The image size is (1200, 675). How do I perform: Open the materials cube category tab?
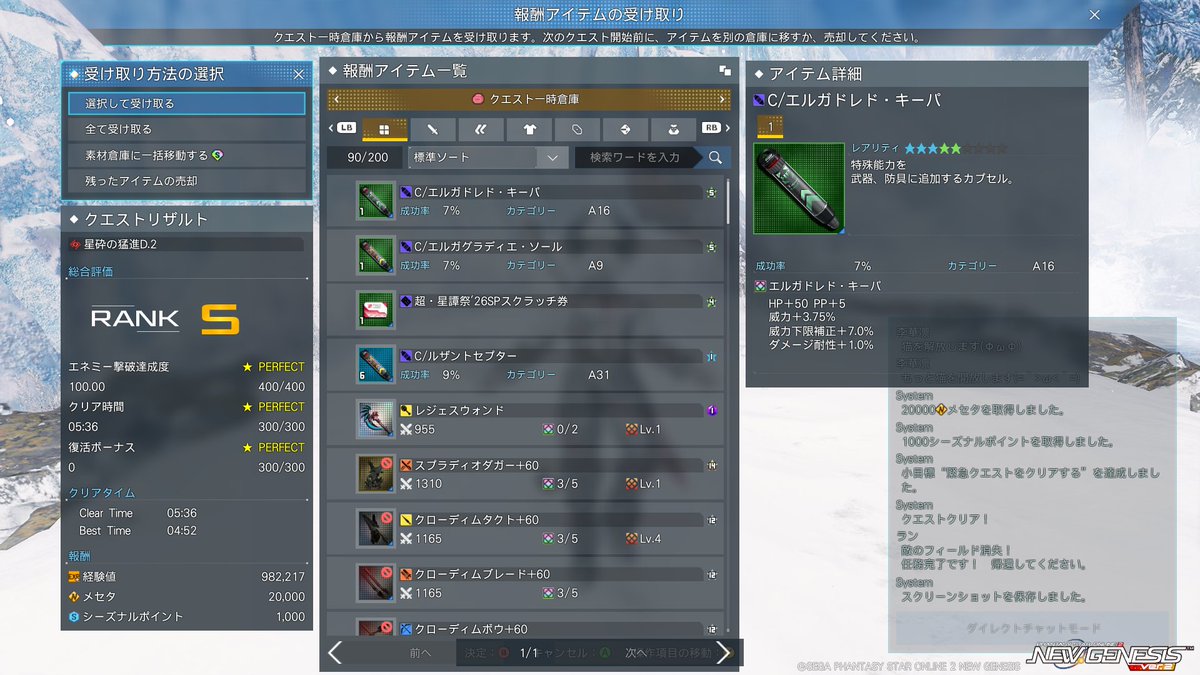coord(625,129)
